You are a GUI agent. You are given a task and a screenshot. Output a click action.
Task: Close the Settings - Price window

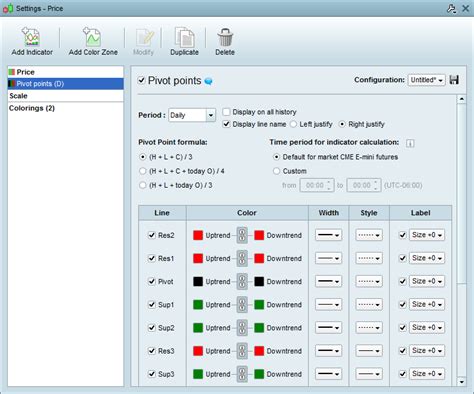[466, 8]
